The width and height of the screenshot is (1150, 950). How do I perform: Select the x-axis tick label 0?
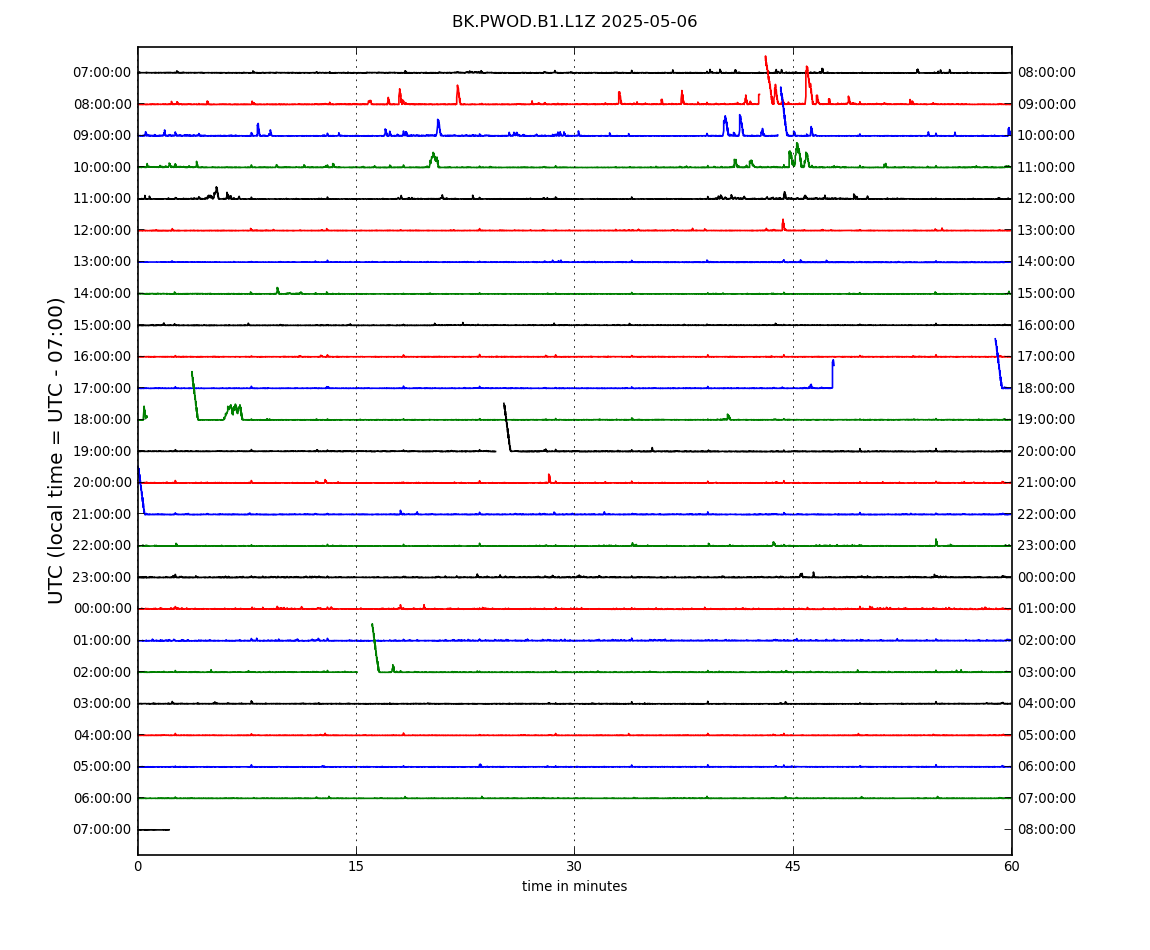click(x=138, y=866)
